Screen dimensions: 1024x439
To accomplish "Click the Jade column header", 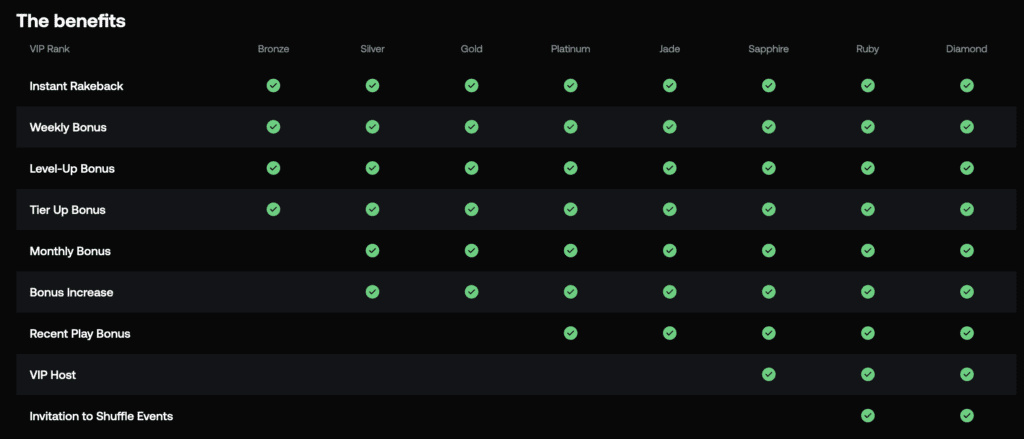I will click(x=669, y=49).
